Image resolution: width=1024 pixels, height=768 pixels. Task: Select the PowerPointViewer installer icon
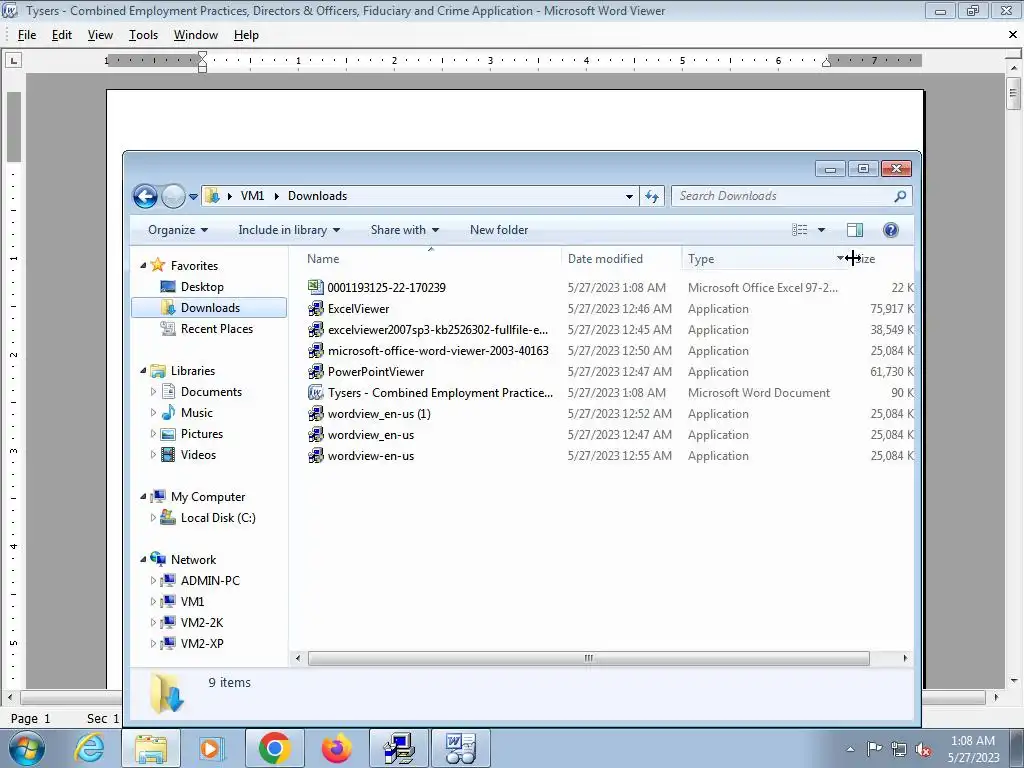(315, 372)
